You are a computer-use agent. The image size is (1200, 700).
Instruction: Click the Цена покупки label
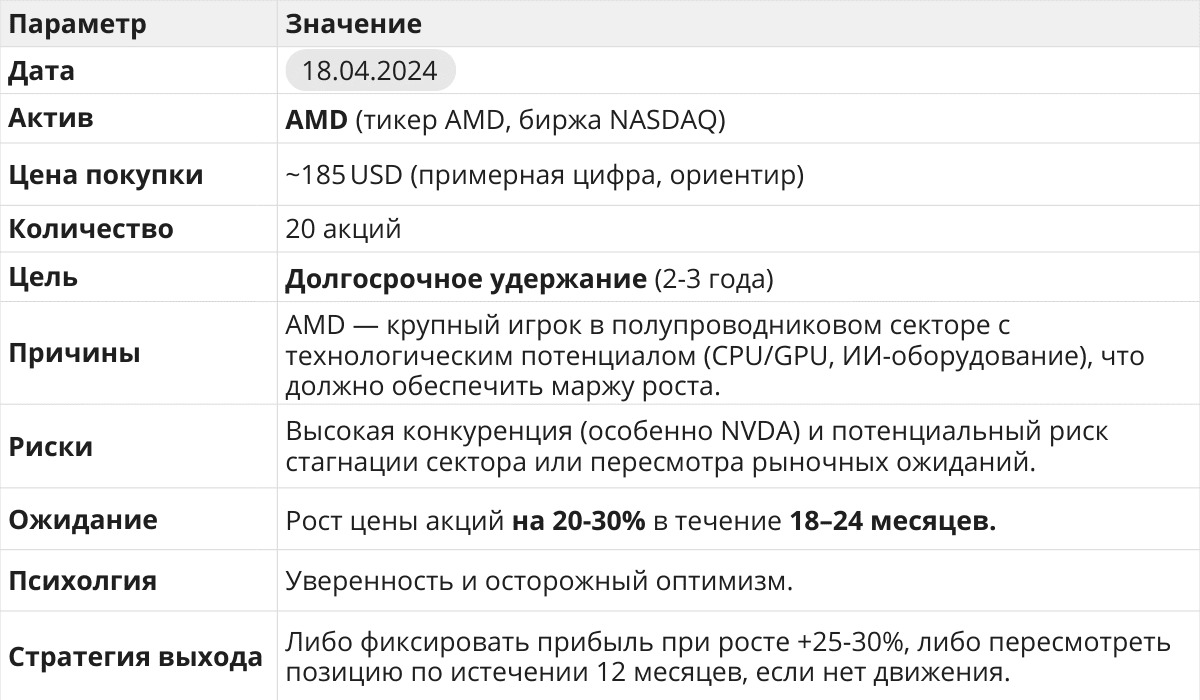106,175
